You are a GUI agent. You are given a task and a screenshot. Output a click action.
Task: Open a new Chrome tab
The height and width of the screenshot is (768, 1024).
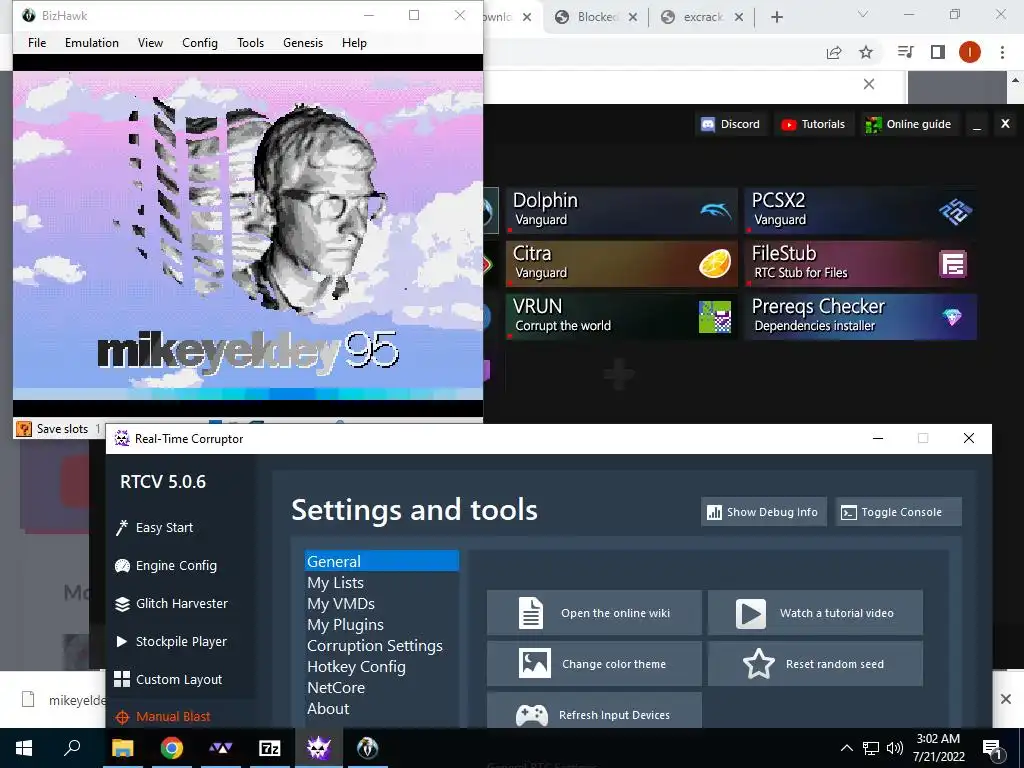(x=776, y=18)
